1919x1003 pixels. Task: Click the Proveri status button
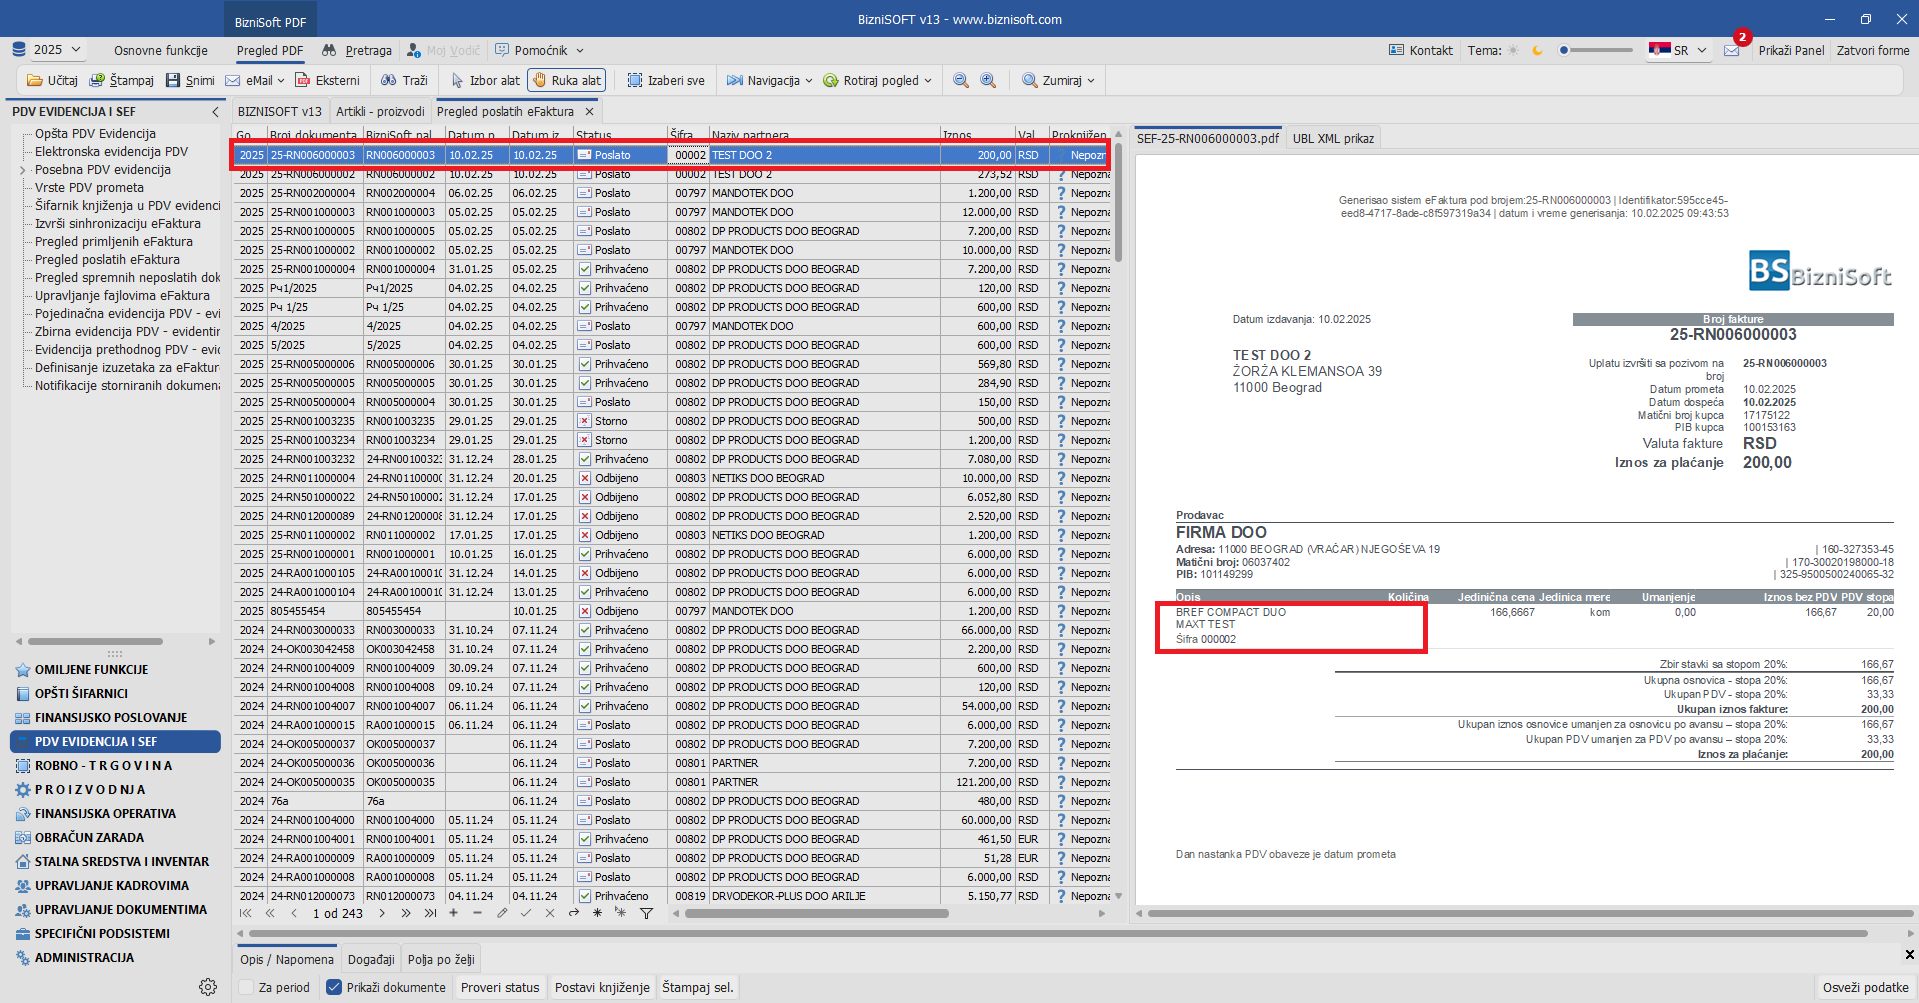coord(500,987)
